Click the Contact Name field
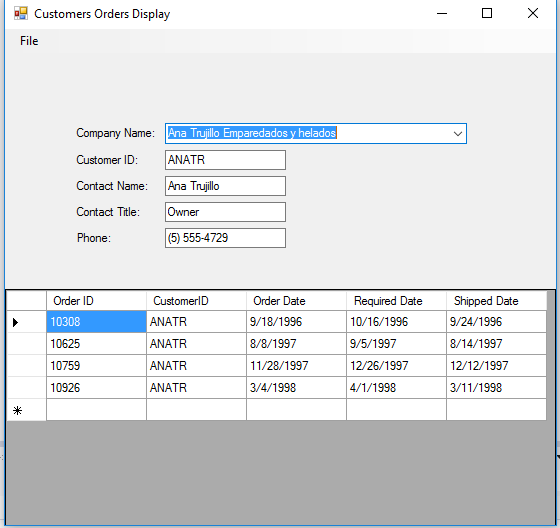This screenshot has height=528, width=560. point(225,186)
